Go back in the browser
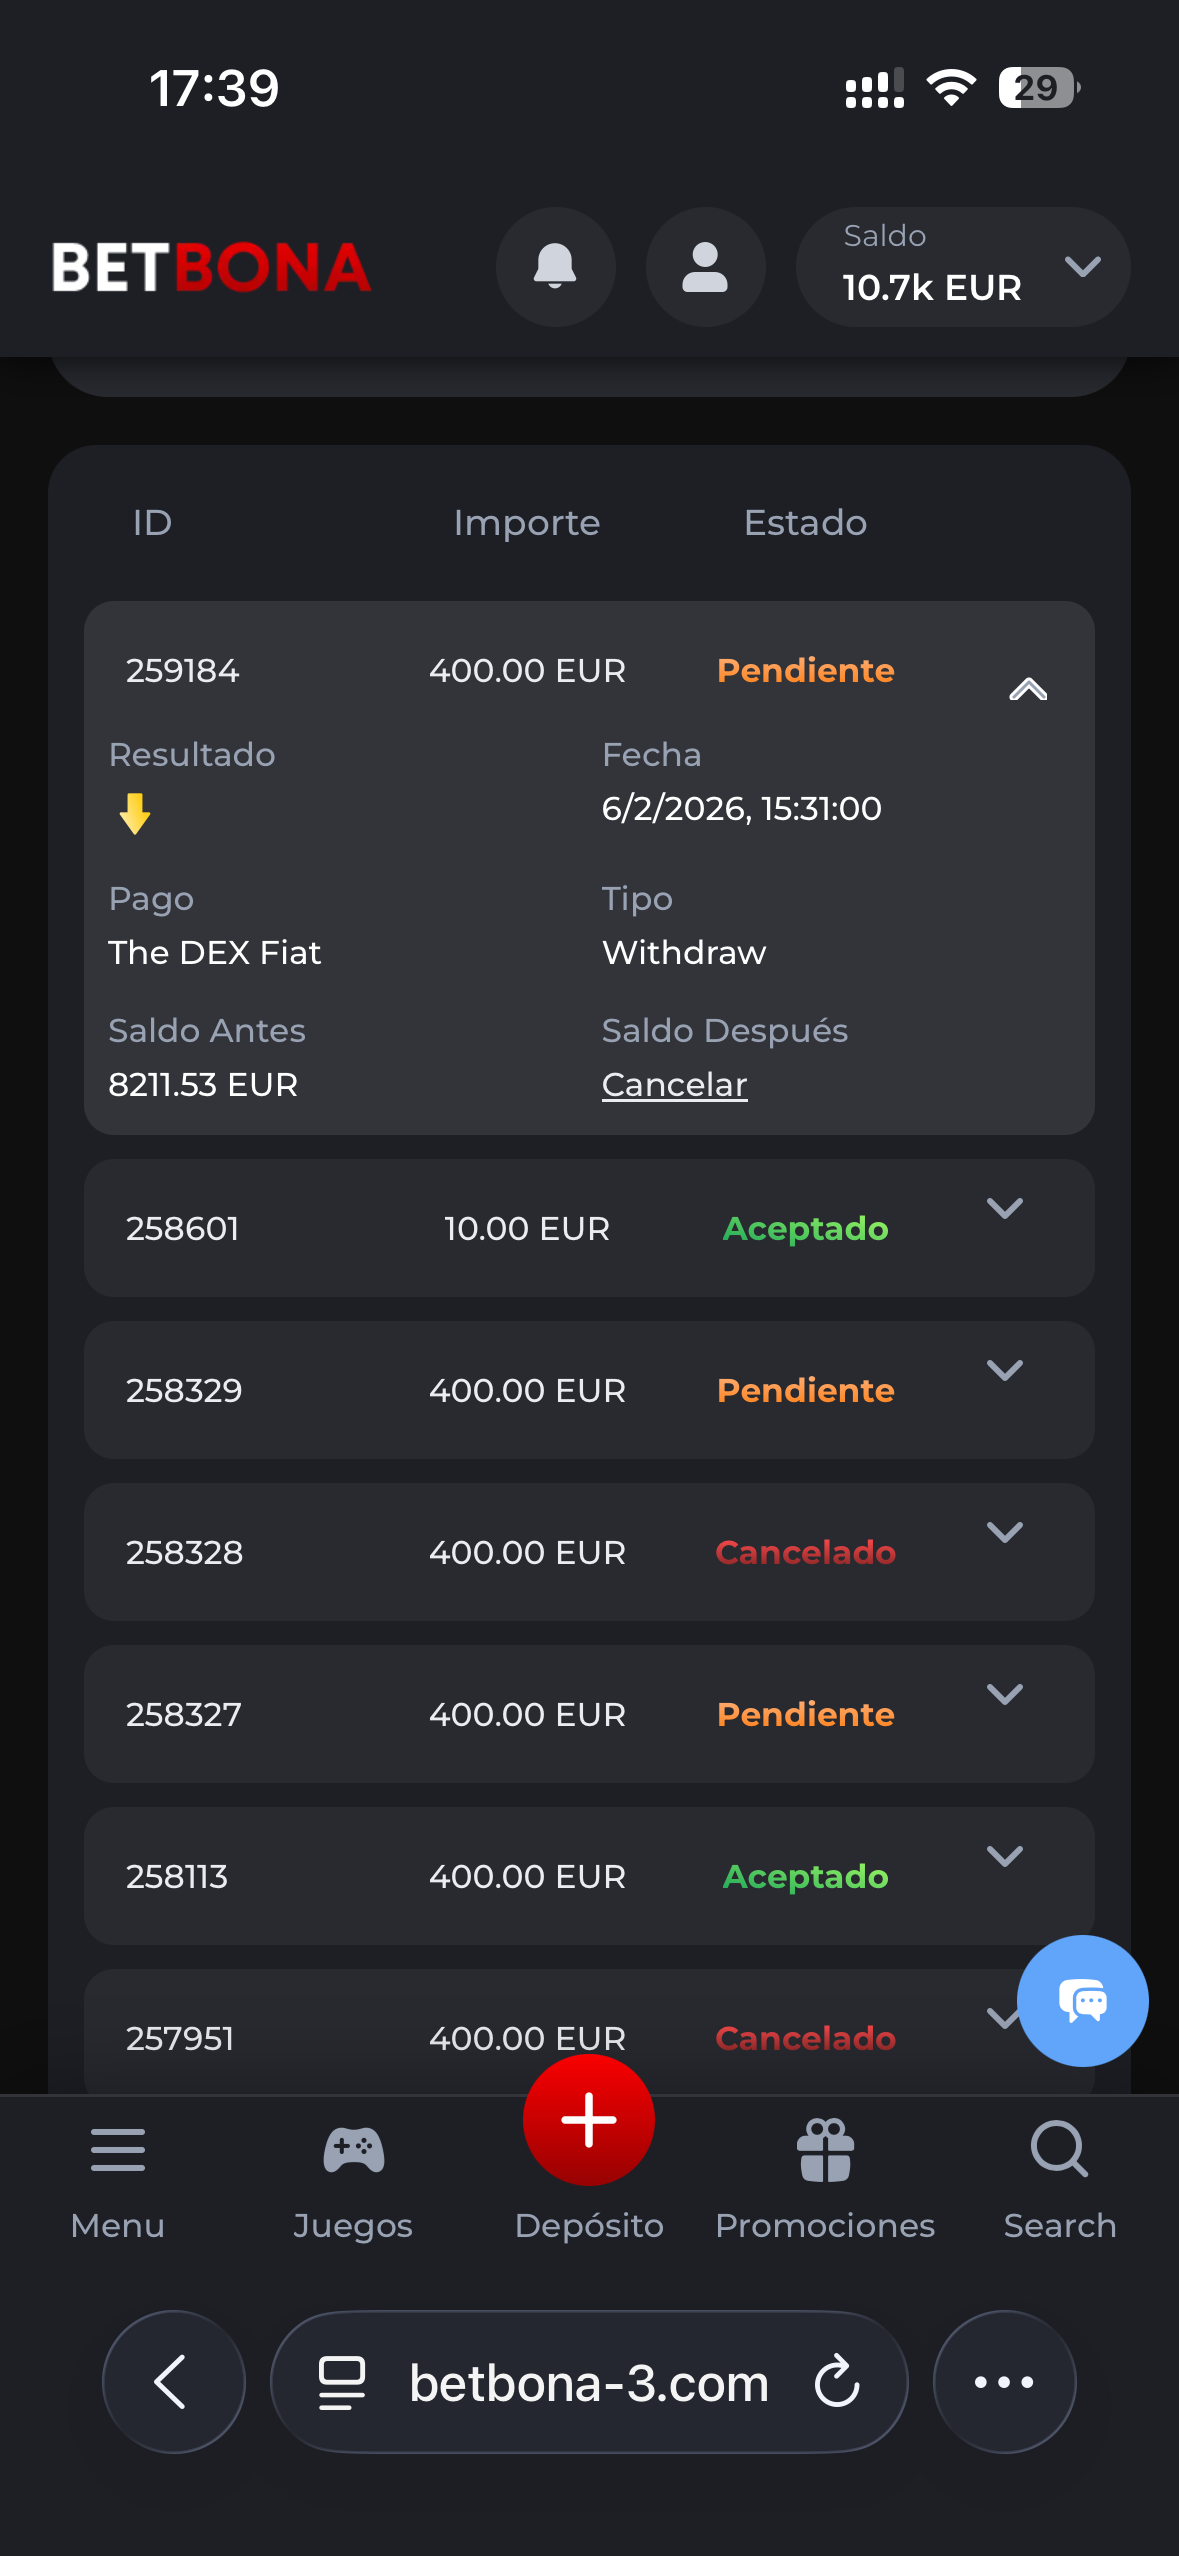 (x=173, y=2382)
